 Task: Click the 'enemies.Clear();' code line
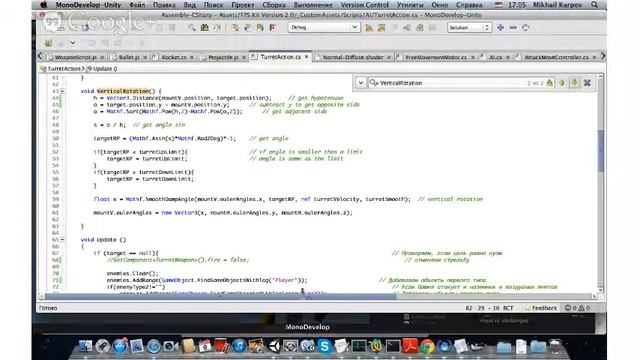tap(132, 273)
